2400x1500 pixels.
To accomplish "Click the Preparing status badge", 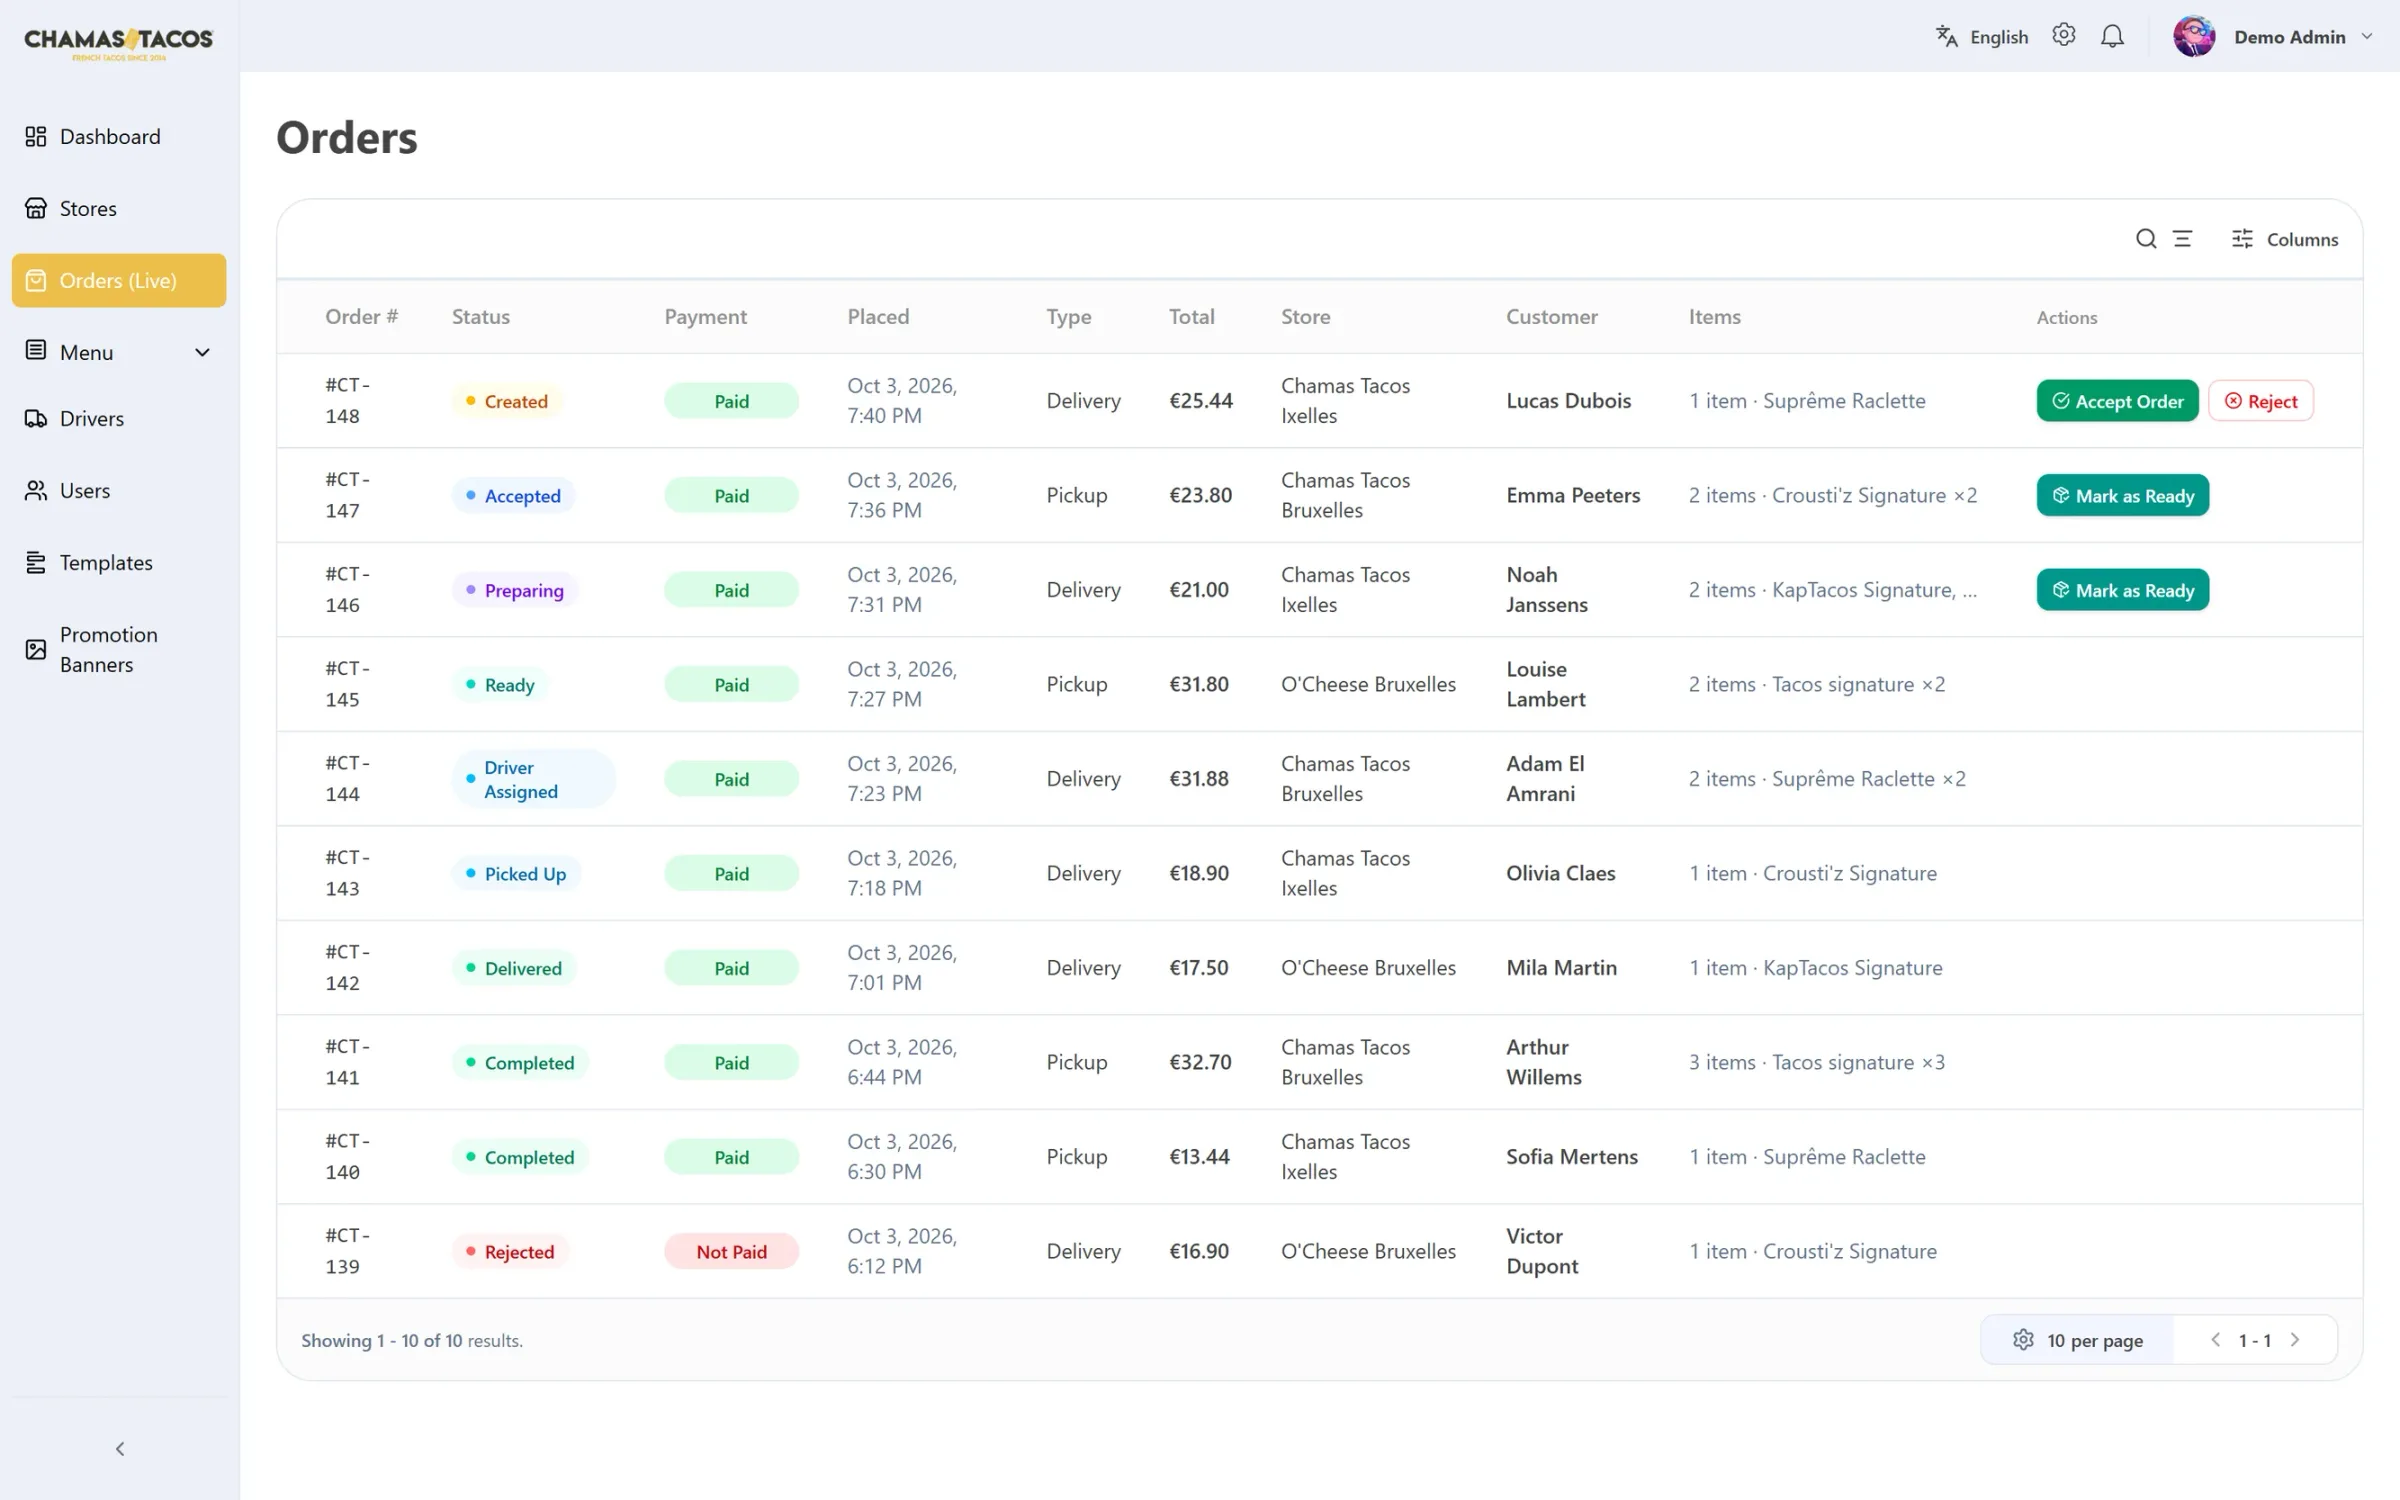I will (x=515, y=590).
